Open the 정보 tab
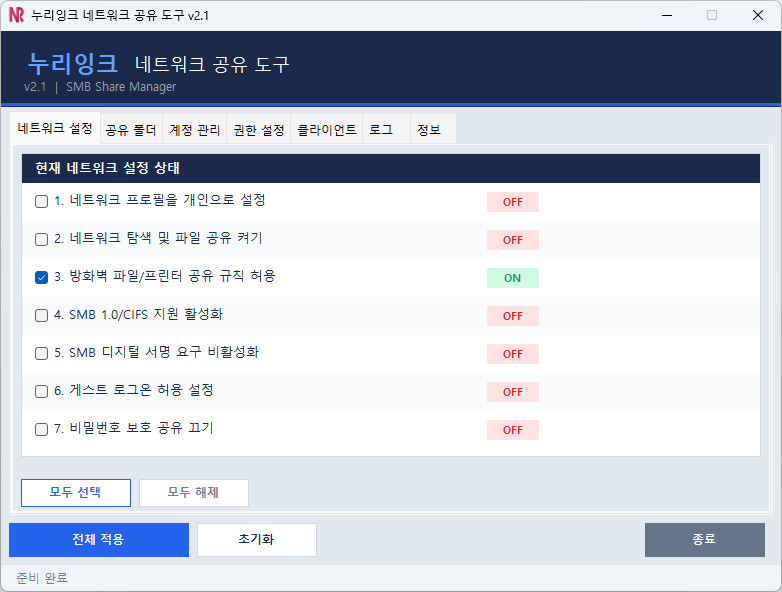Image resolution: width=782 pixels, height=592 pixels. 428,130
